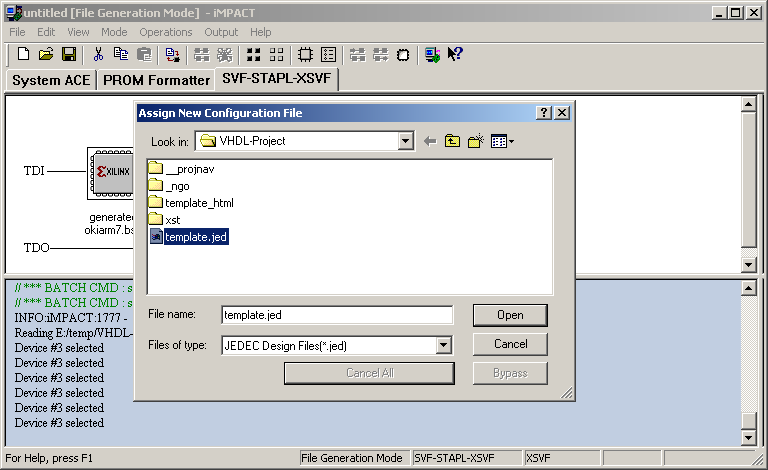This screenshot has height=470, width=768.
Task: Open the View Menu icon in dialog
Action: pos(502,141)
